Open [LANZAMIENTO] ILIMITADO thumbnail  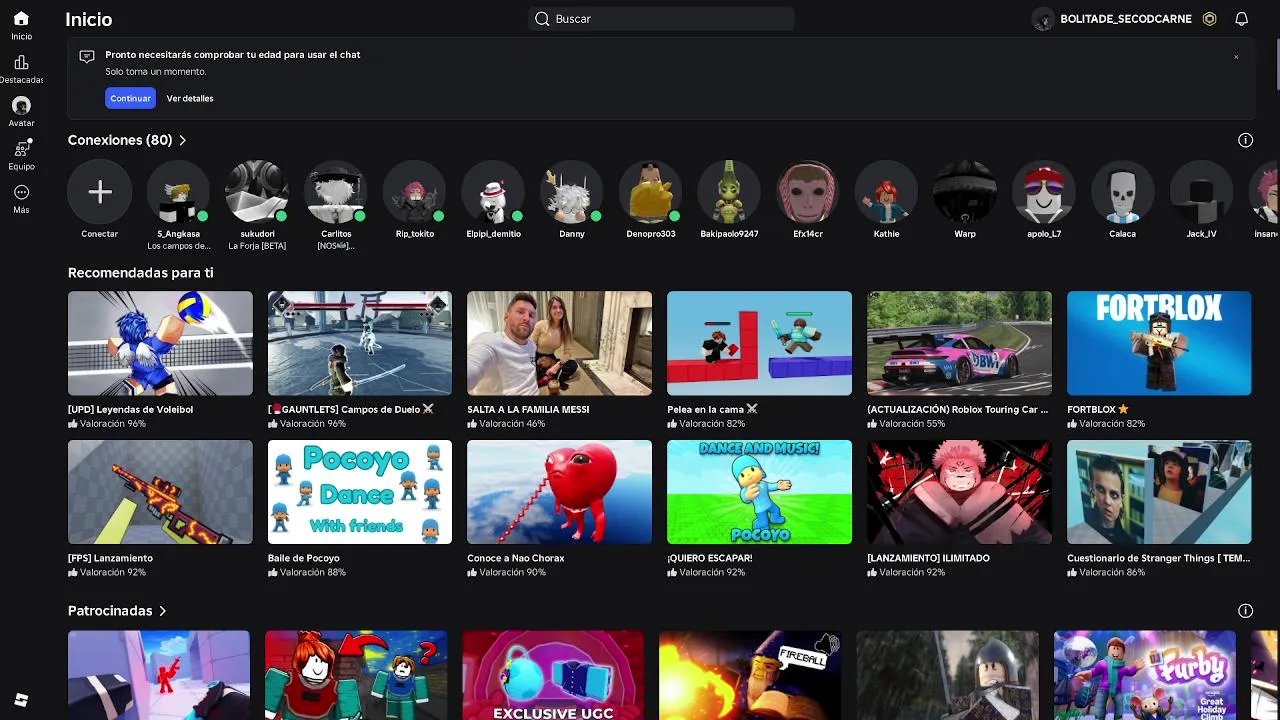[x=959, y=492]
